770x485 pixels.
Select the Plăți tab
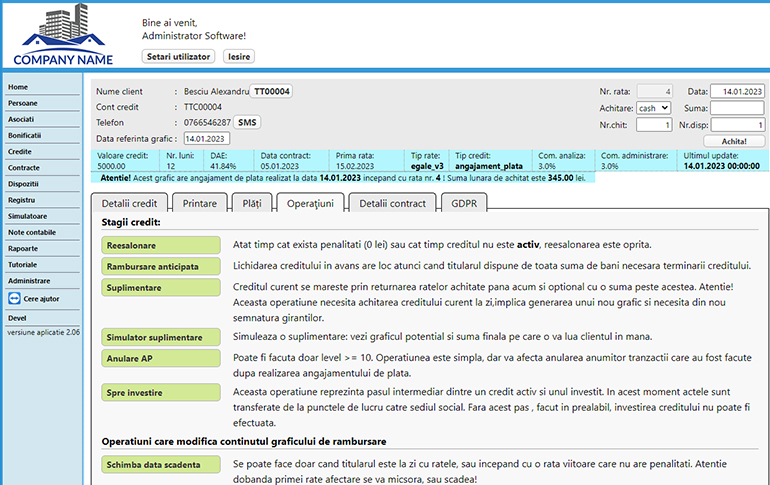point(252,203)
